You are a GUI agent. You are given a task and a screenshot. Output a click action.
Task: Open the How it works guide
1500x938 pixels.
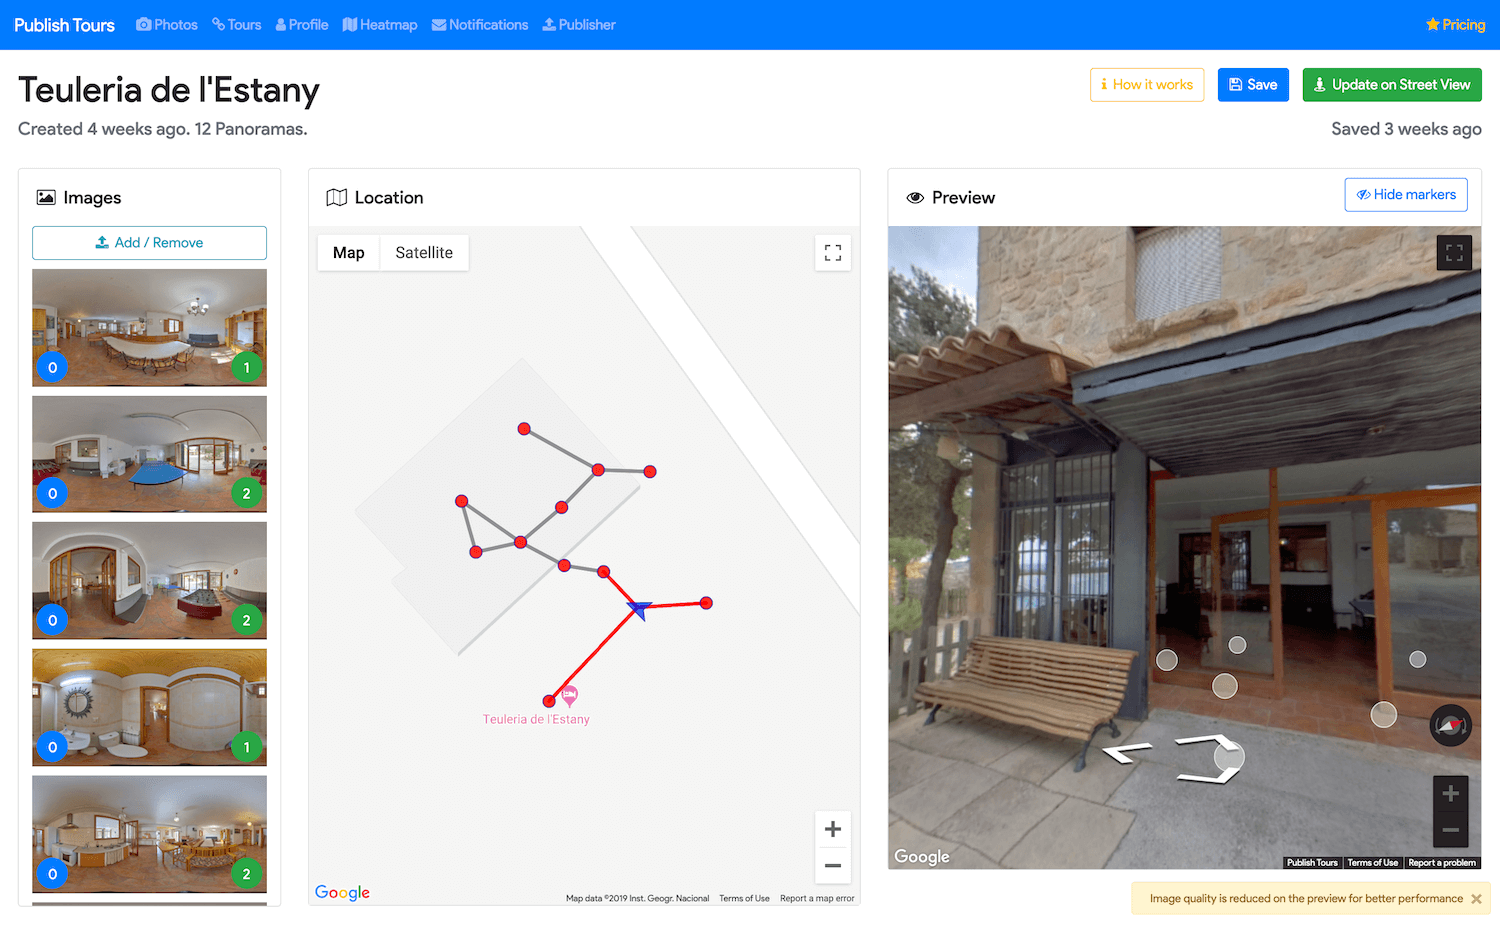point(1147,85)
